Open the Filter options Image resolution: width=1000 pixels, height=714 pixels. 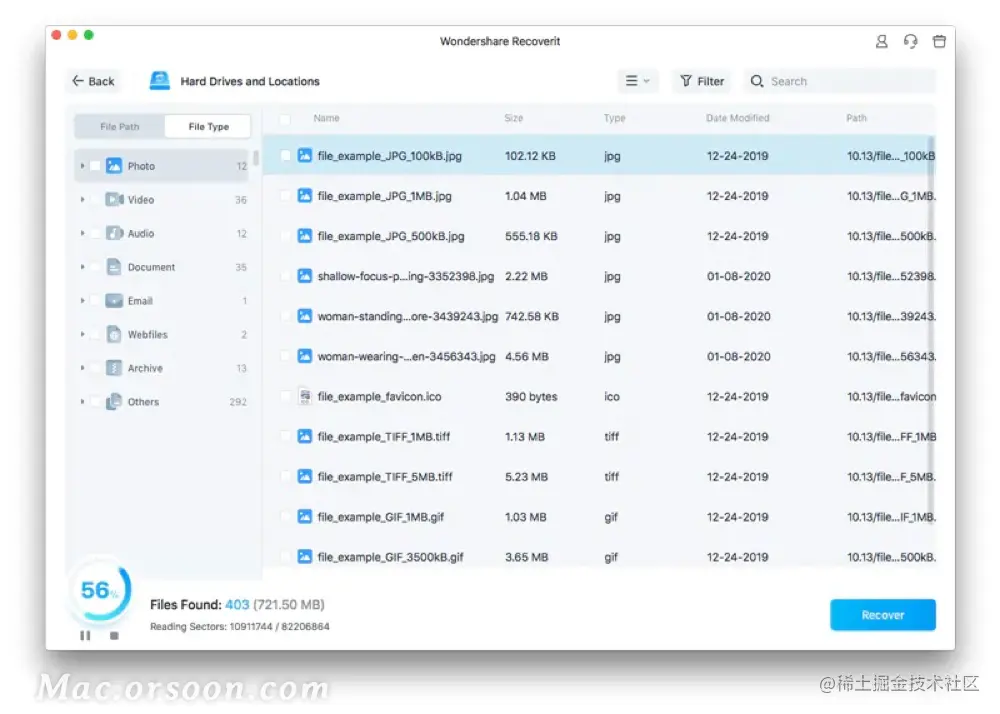[702, 81]
